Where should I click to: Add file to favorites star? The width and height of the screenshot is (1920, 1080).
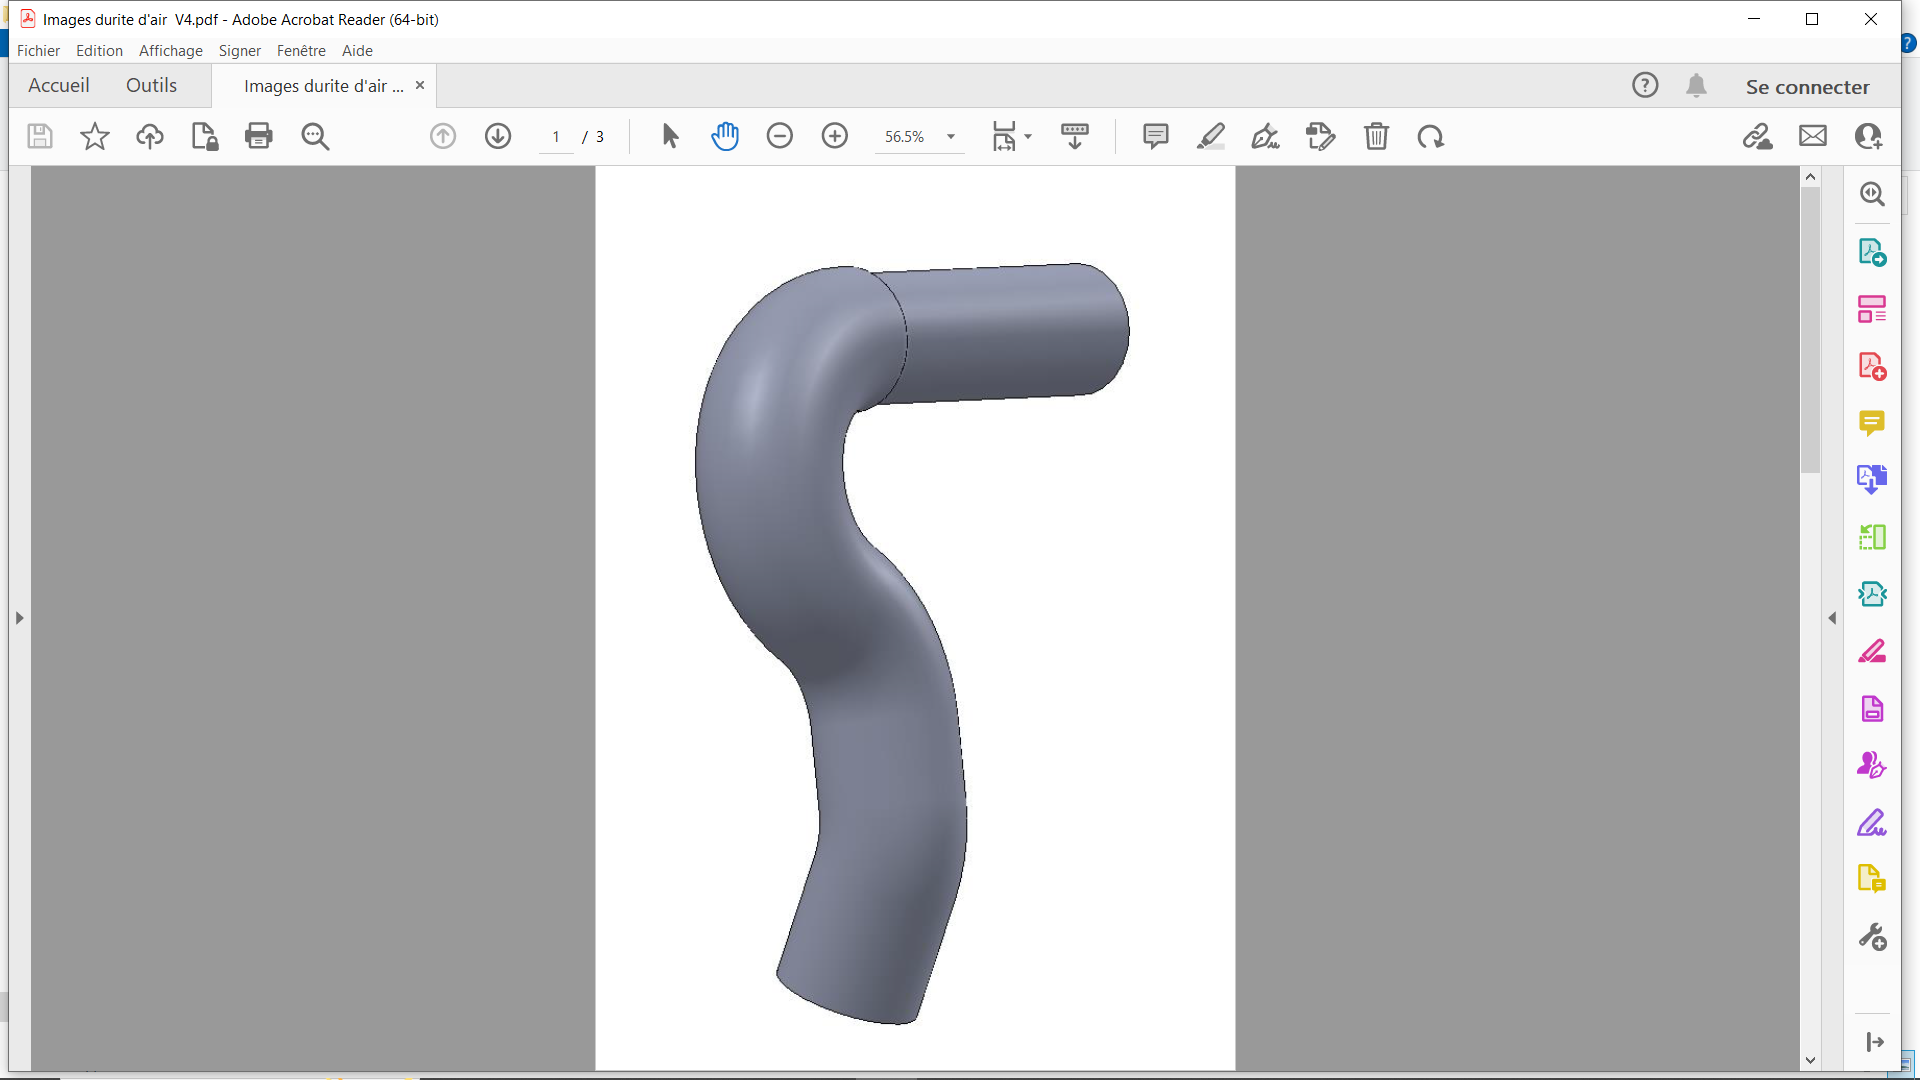pyautogui.click(x=95, y=136)
